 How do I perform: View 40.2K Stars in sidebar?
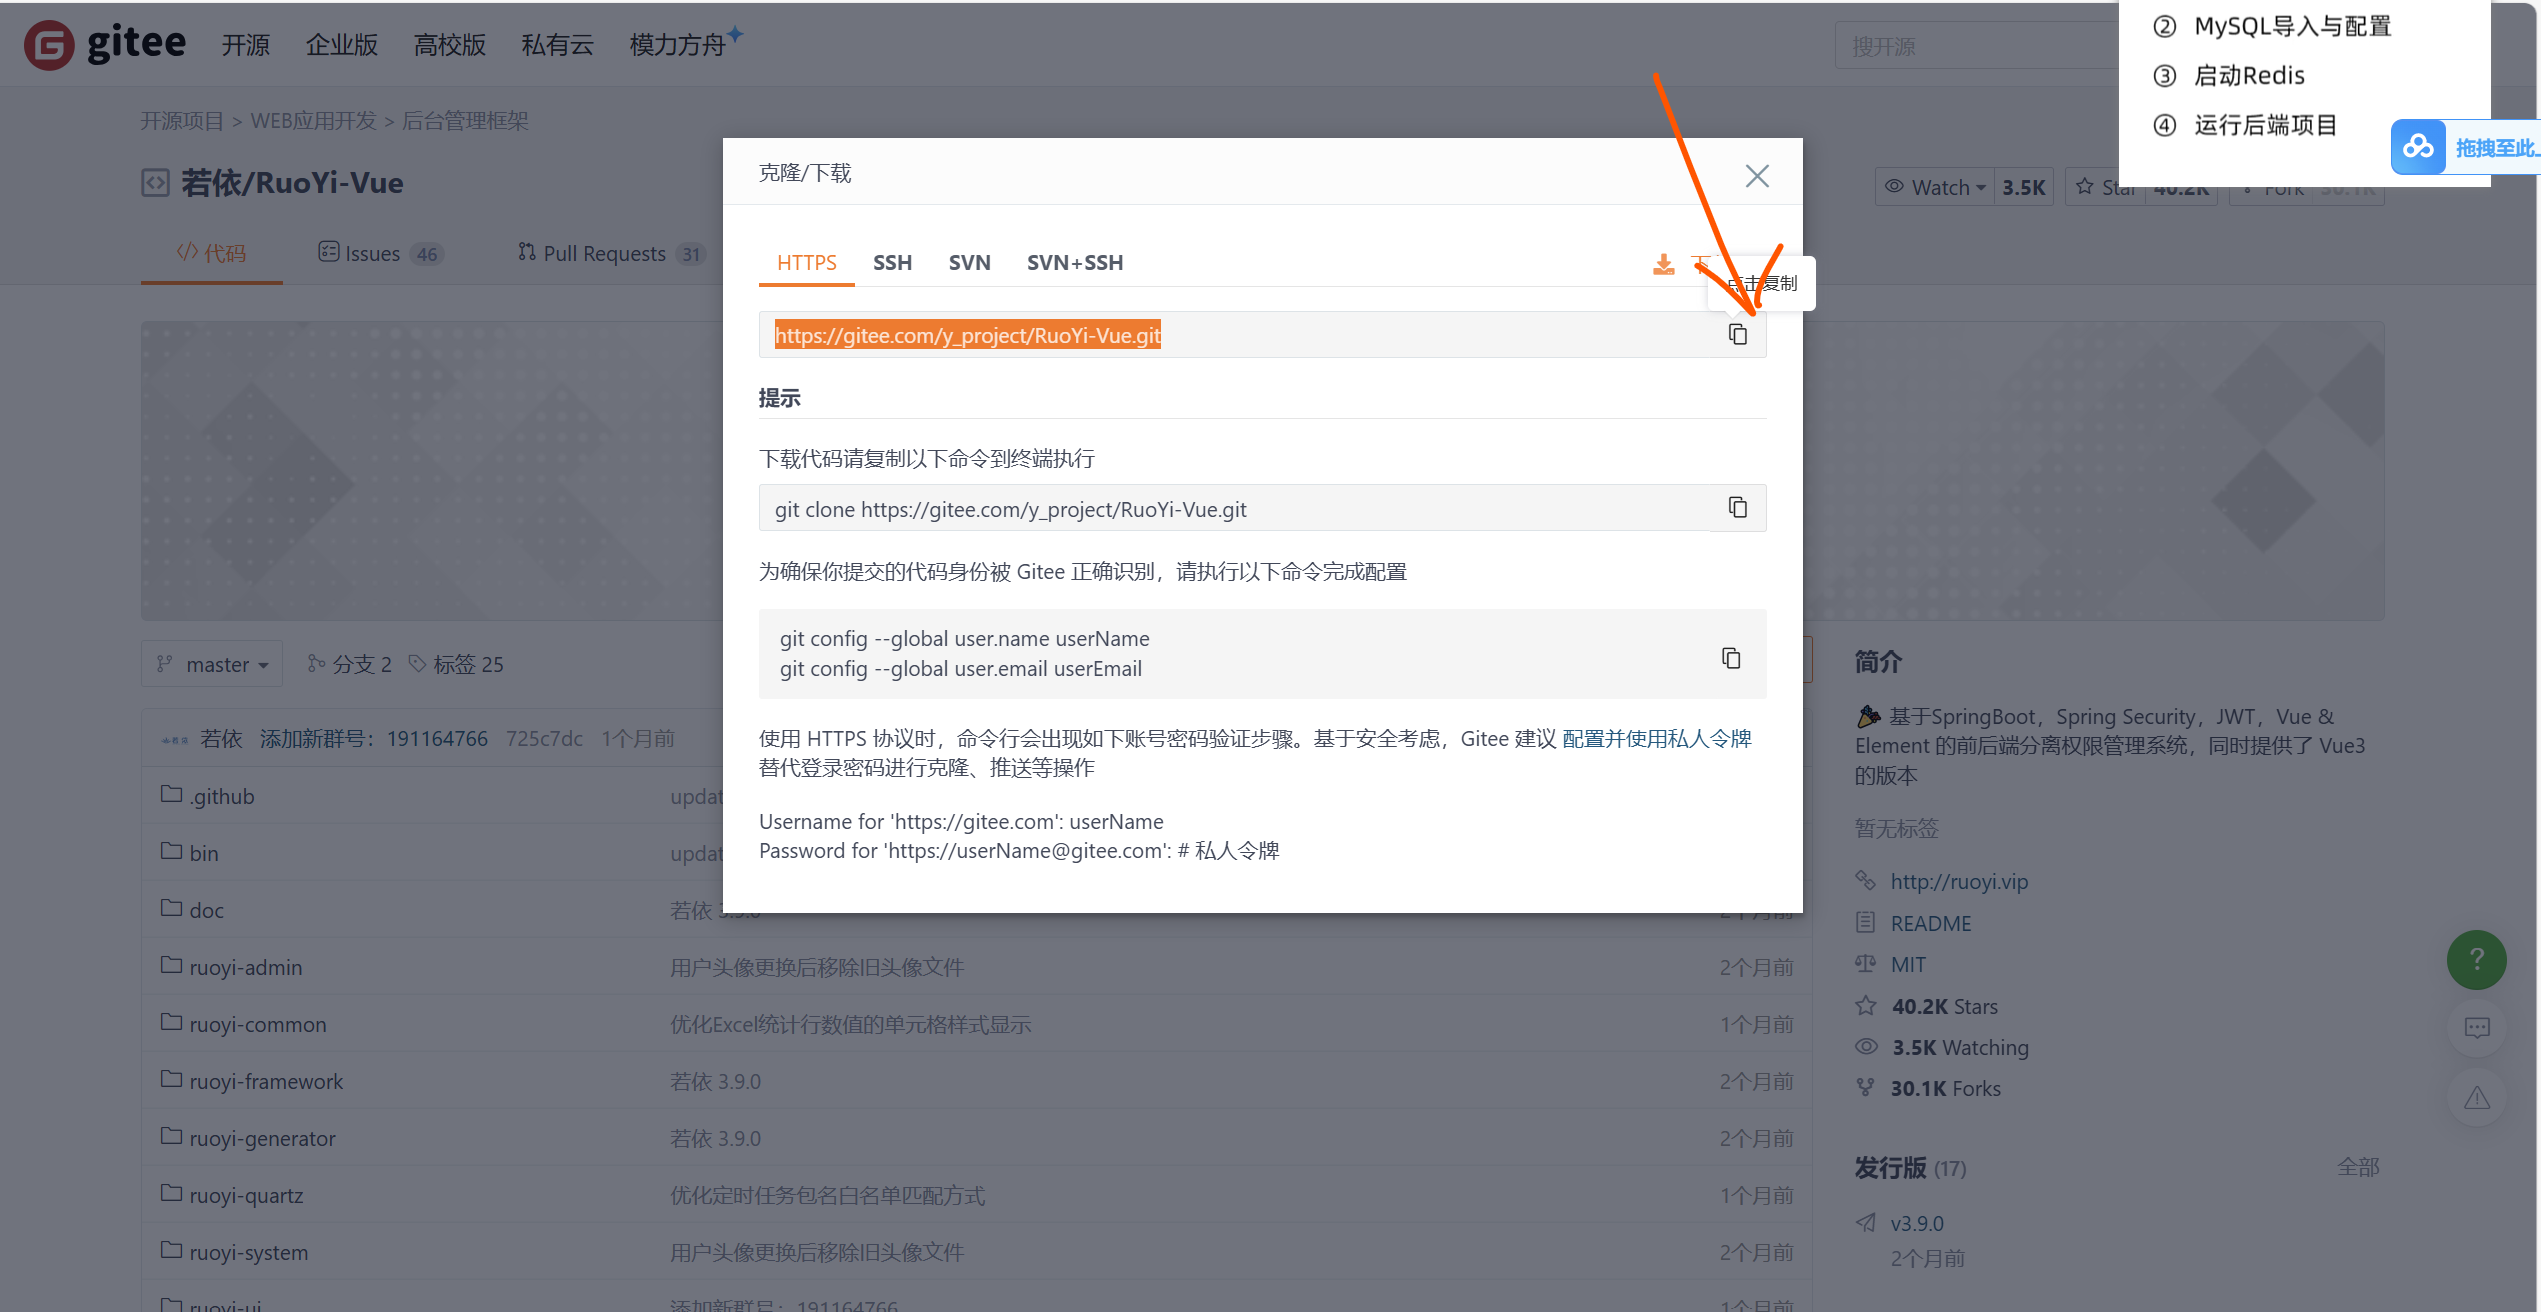1944,1006
